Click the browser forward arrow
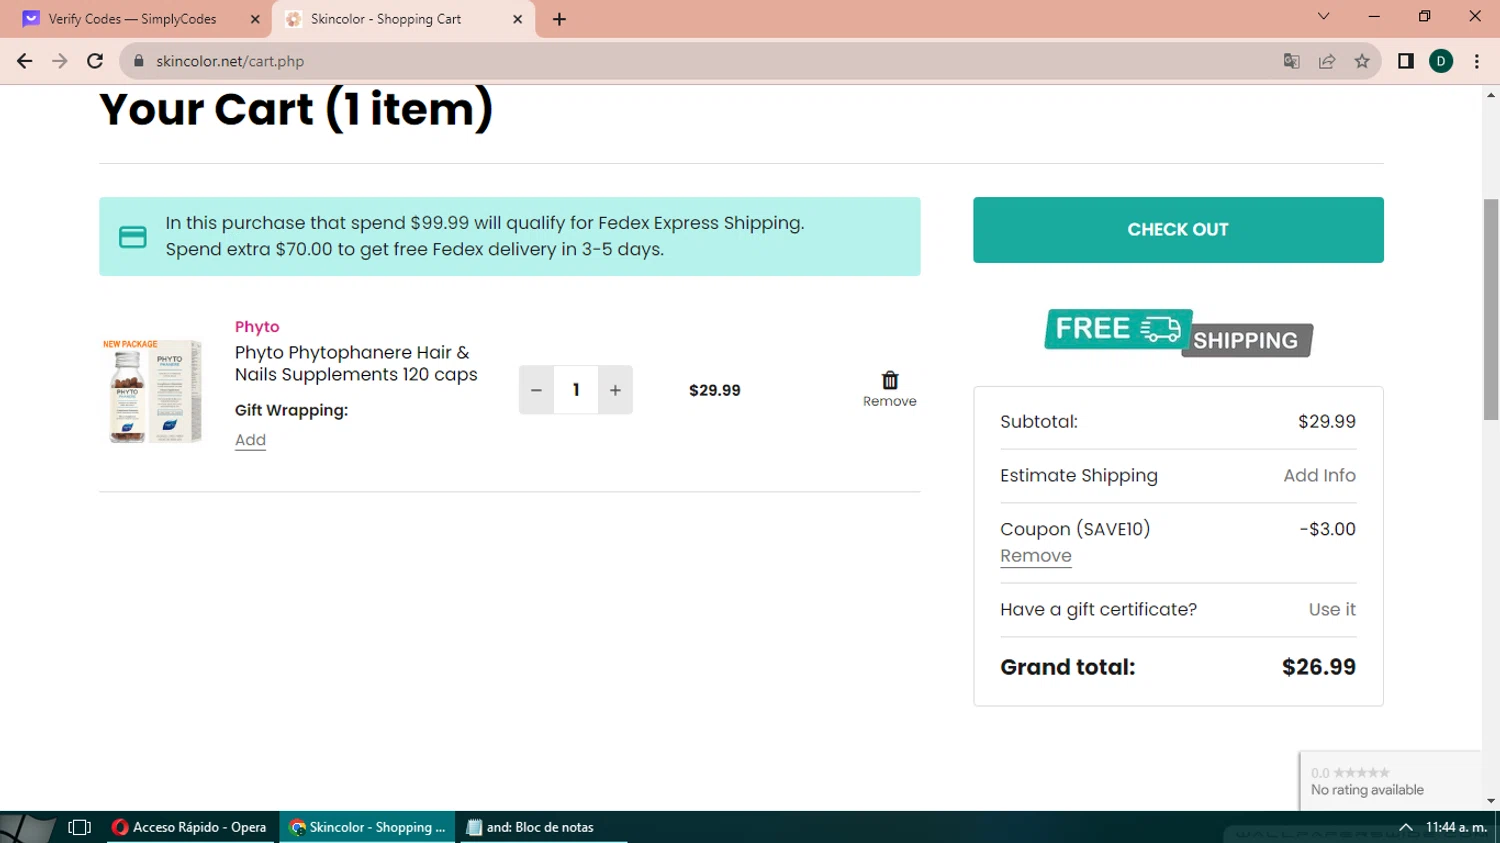 click(x=60, y=61)
